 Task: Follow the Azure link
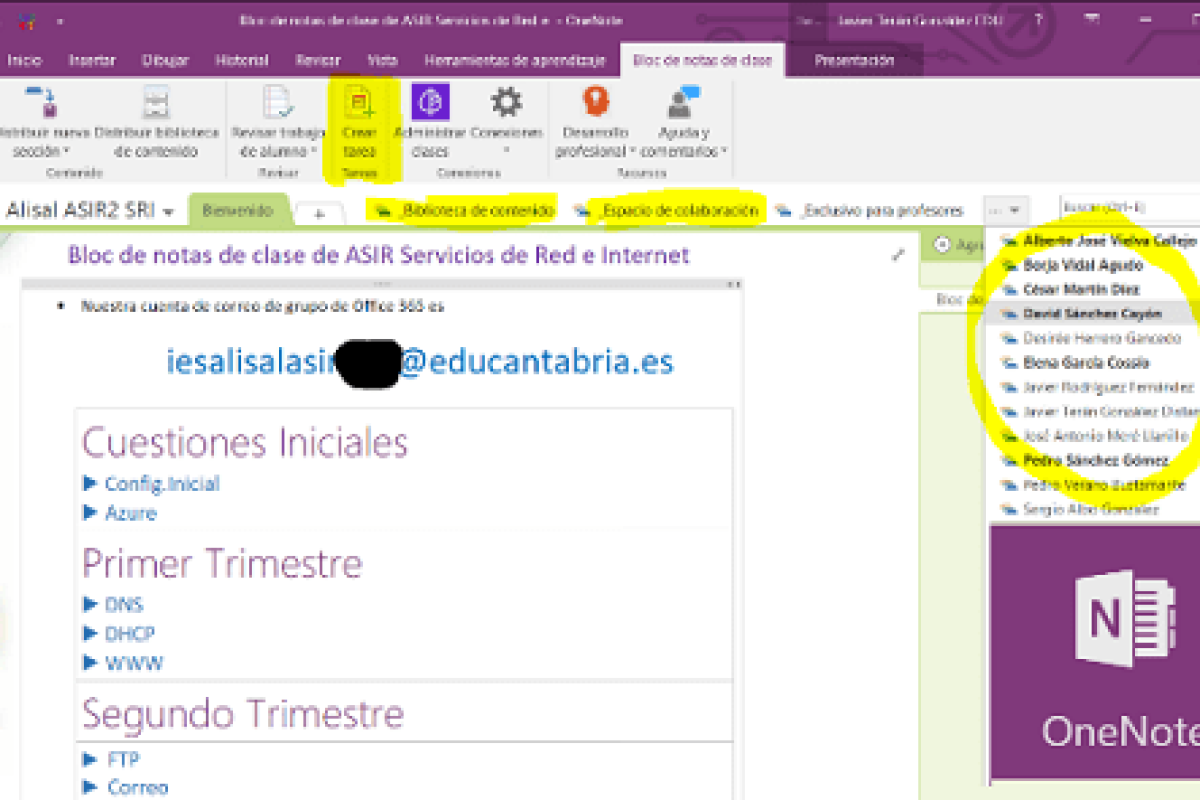pyautogui.click(x=131, y=513)
